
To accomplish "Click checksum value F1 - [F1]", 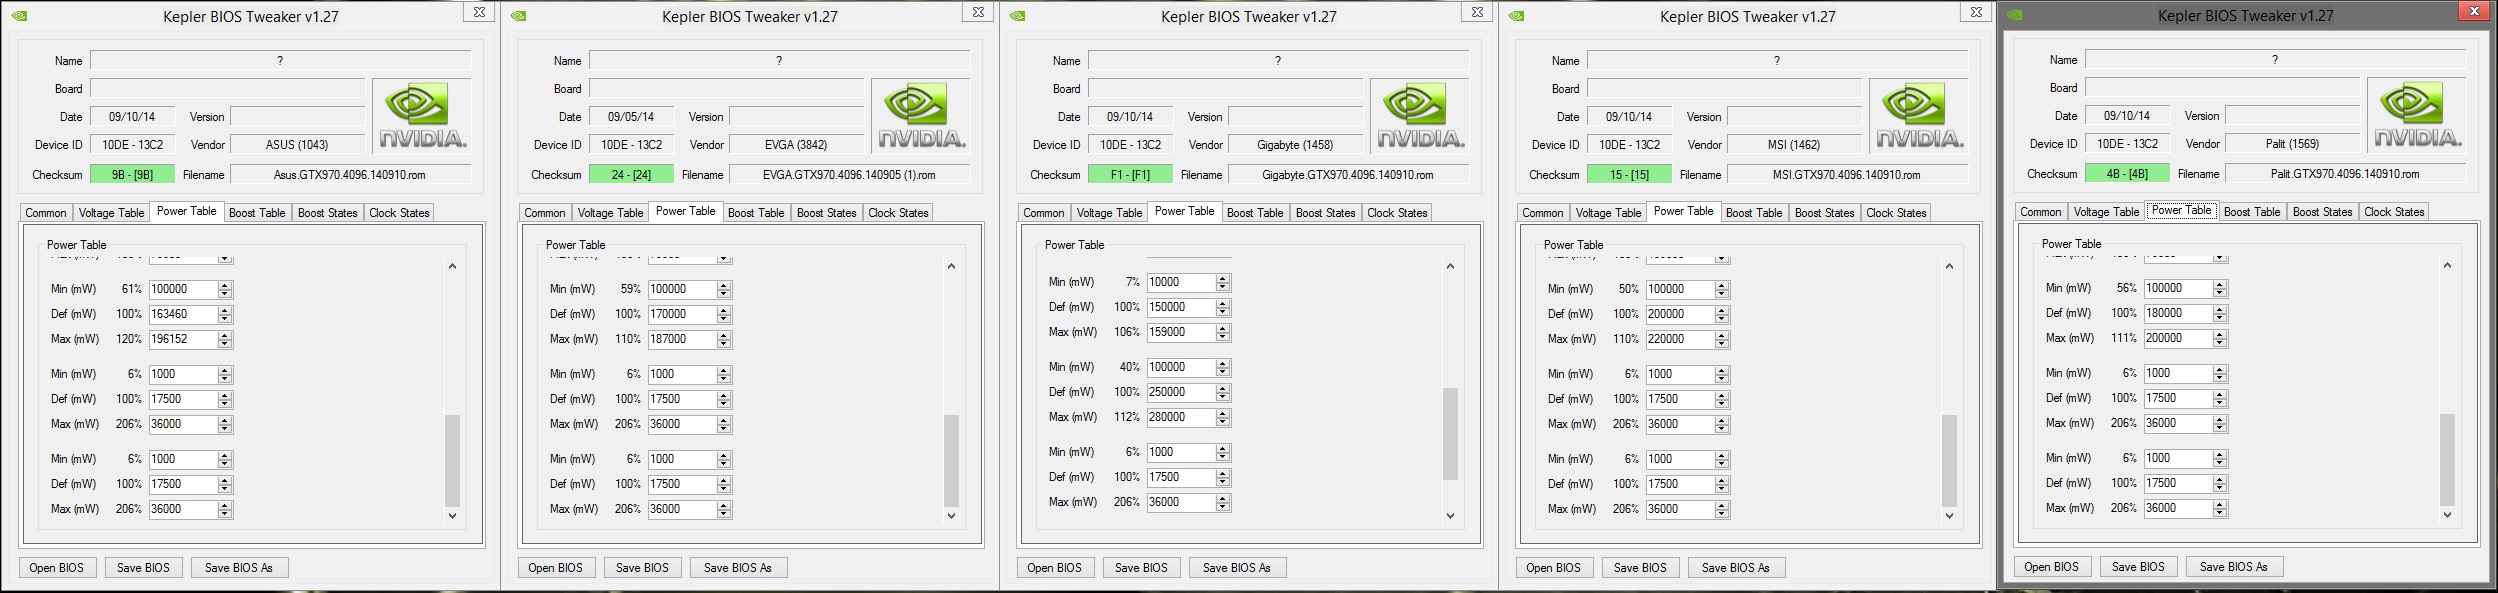I will tap(1130, 174).
